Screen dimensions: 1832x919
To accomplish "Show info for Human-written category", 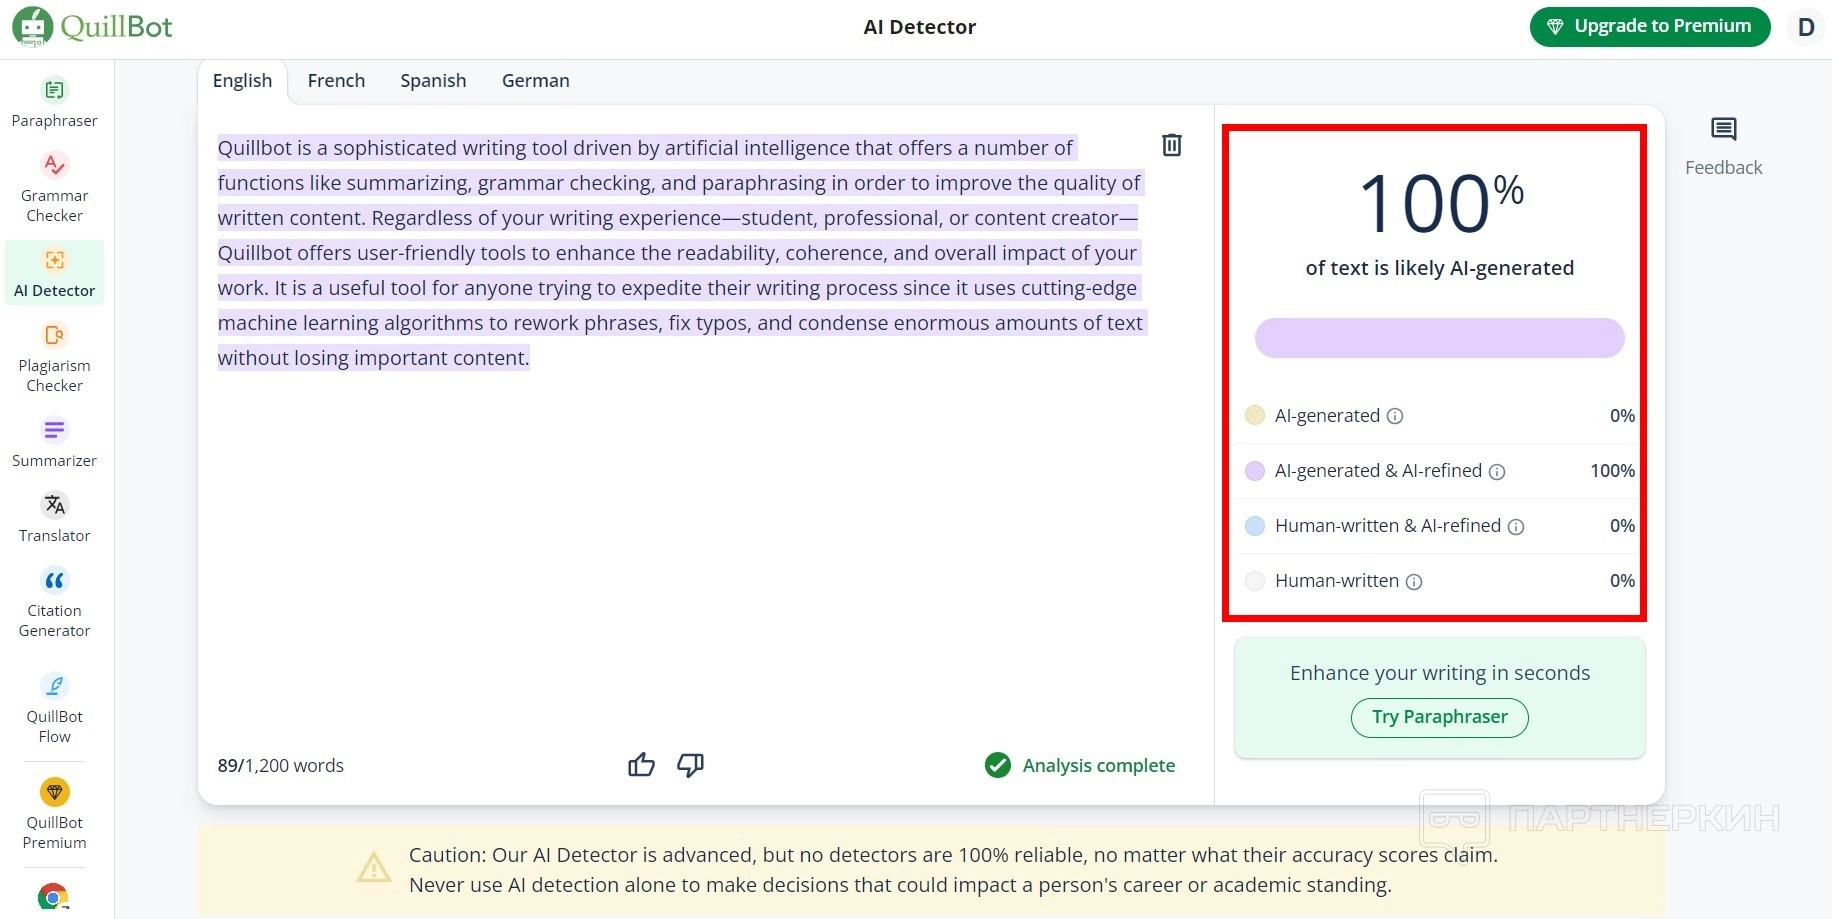I will 1414,582.
